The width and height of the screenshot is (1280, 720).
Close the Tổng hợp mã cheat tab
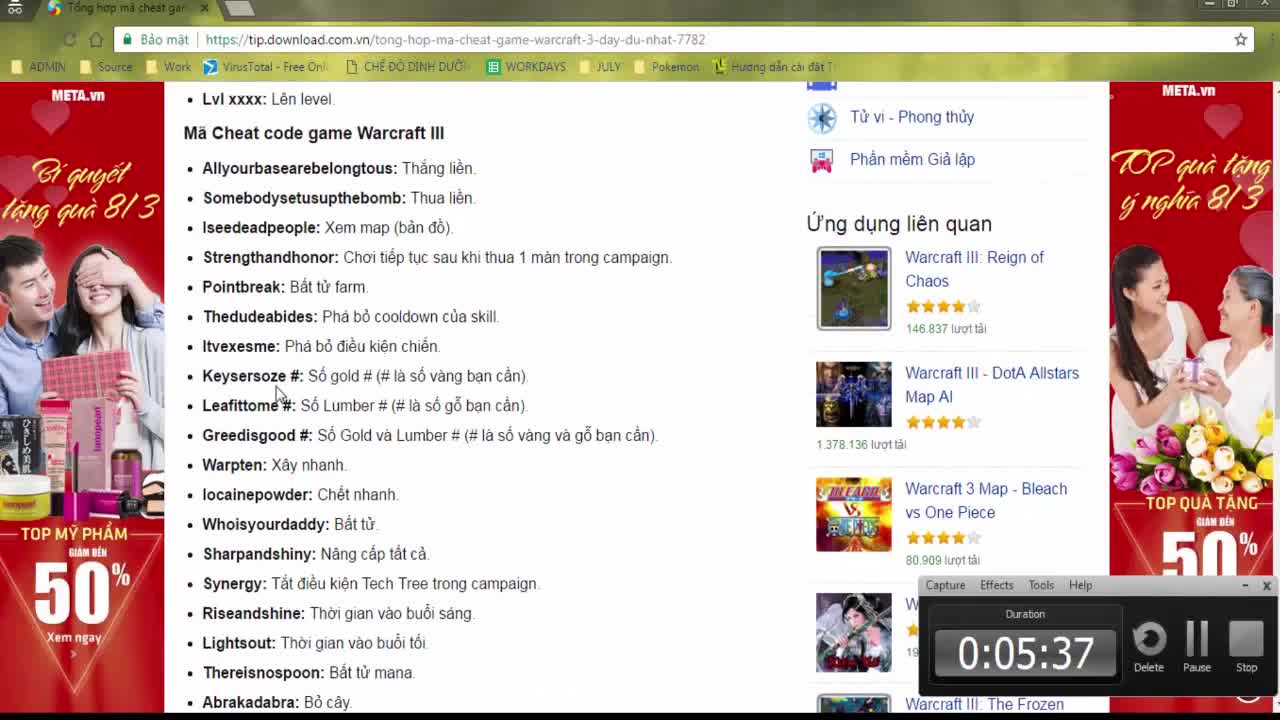(x=204, y=8)
